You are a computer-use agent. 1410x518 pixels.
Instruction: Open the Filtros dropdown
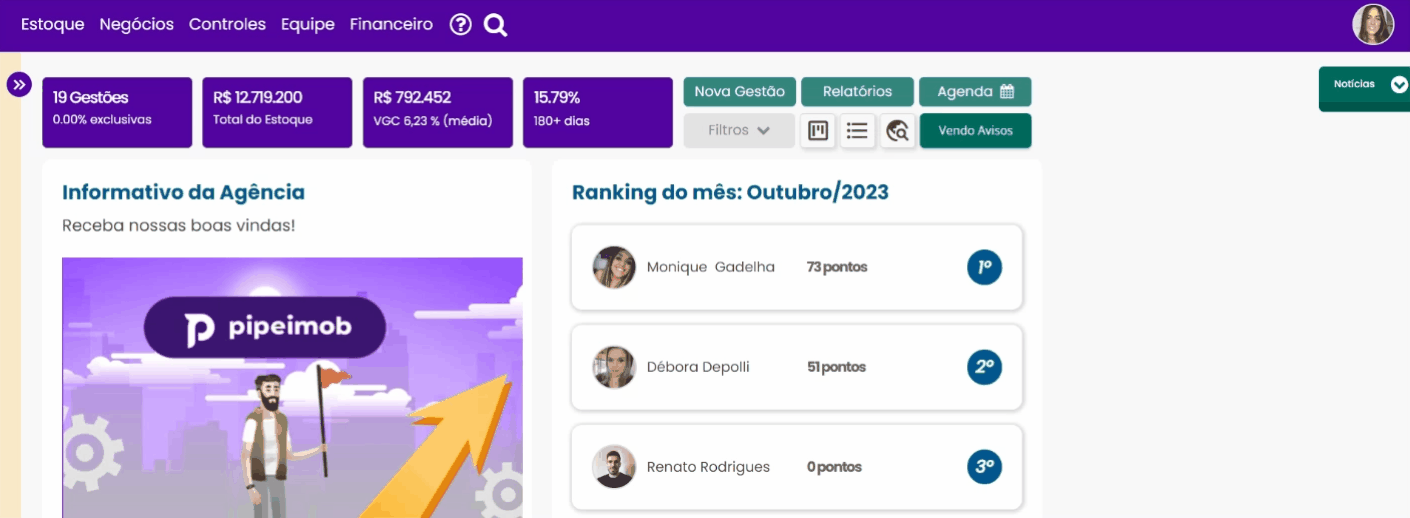[739, 131]
